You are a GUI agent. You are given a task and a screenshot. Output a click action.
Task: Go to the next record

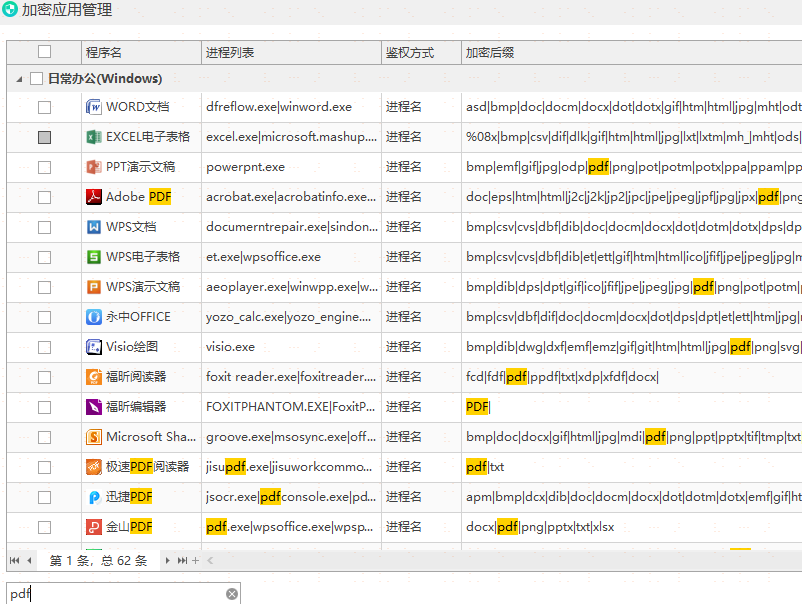click(167, 561)
